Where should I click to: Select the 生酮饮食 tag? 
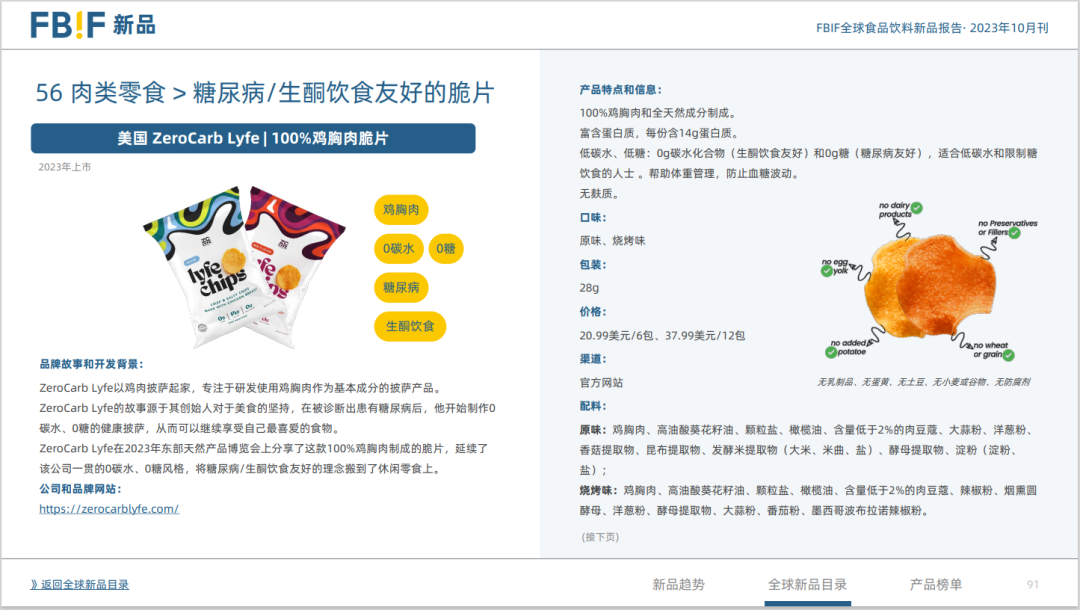pos(409,326)
